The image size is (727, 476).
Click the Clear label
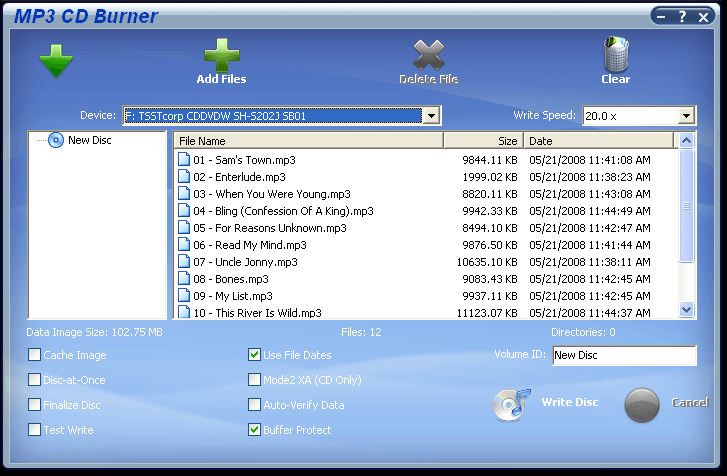(x=616, y=79)
